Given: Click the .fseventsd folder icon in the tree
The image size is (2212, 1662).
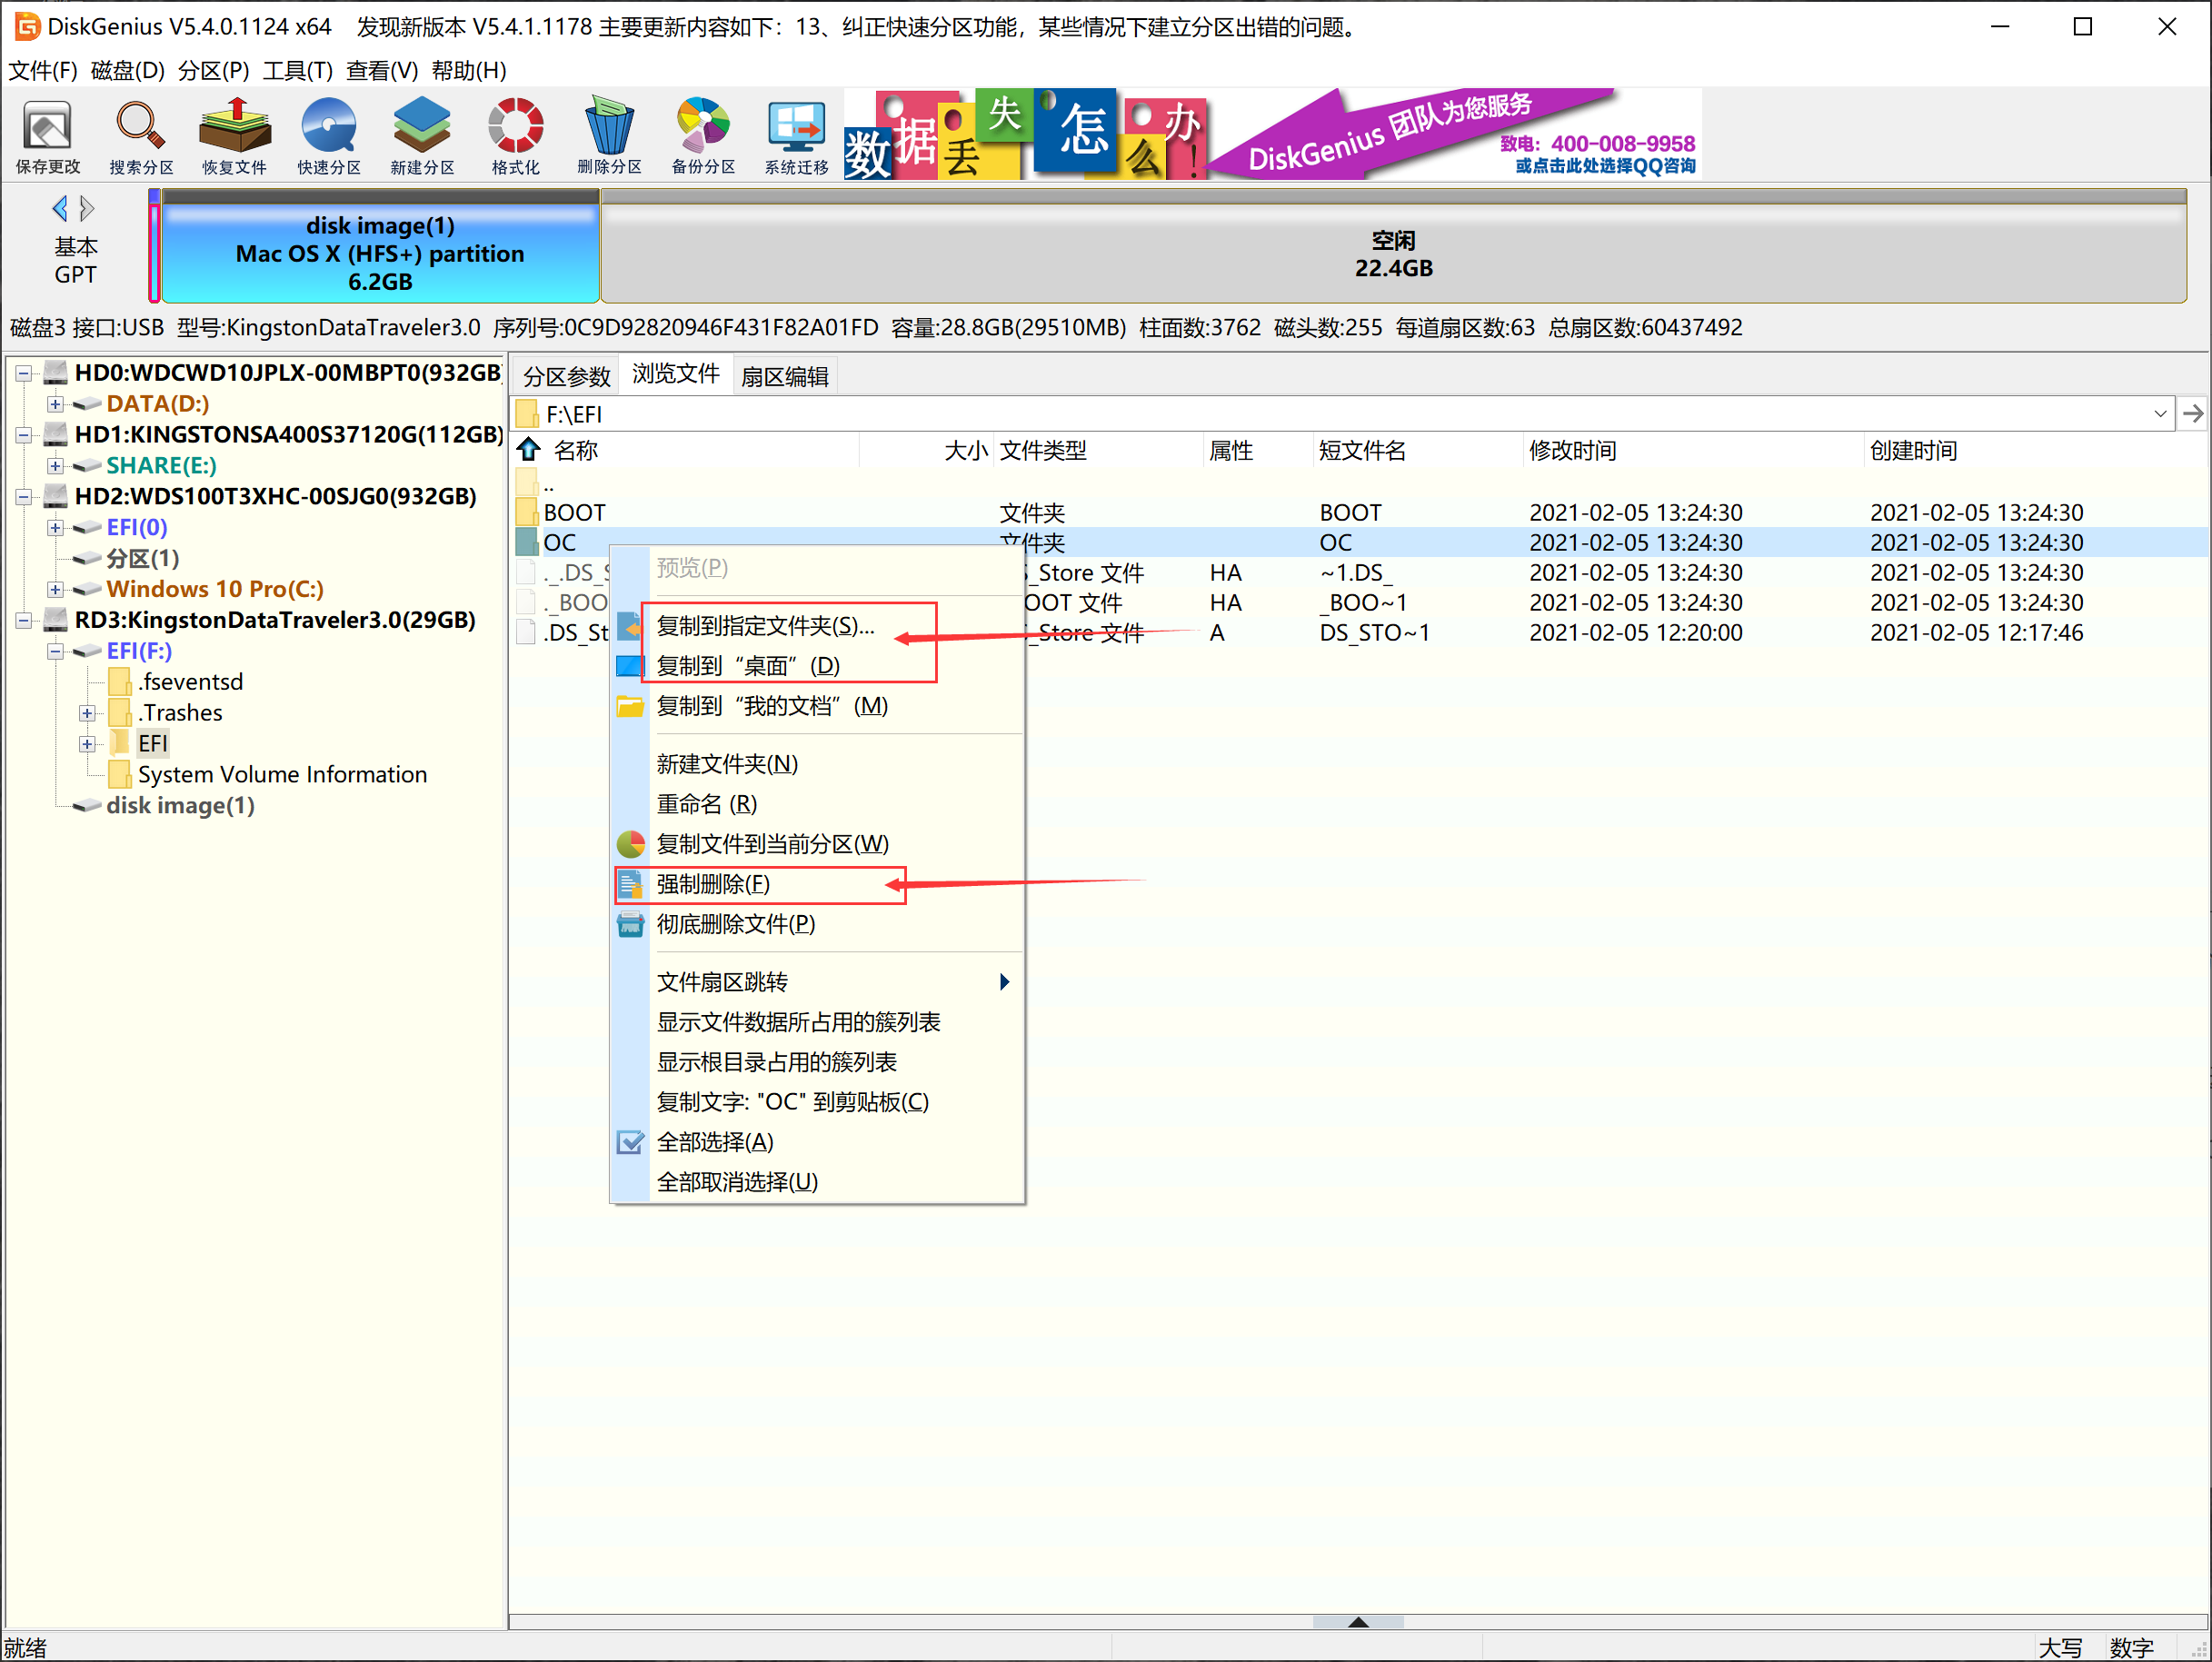Looking at the screenshot, I should pyautogui.click(x=120, y=682).
